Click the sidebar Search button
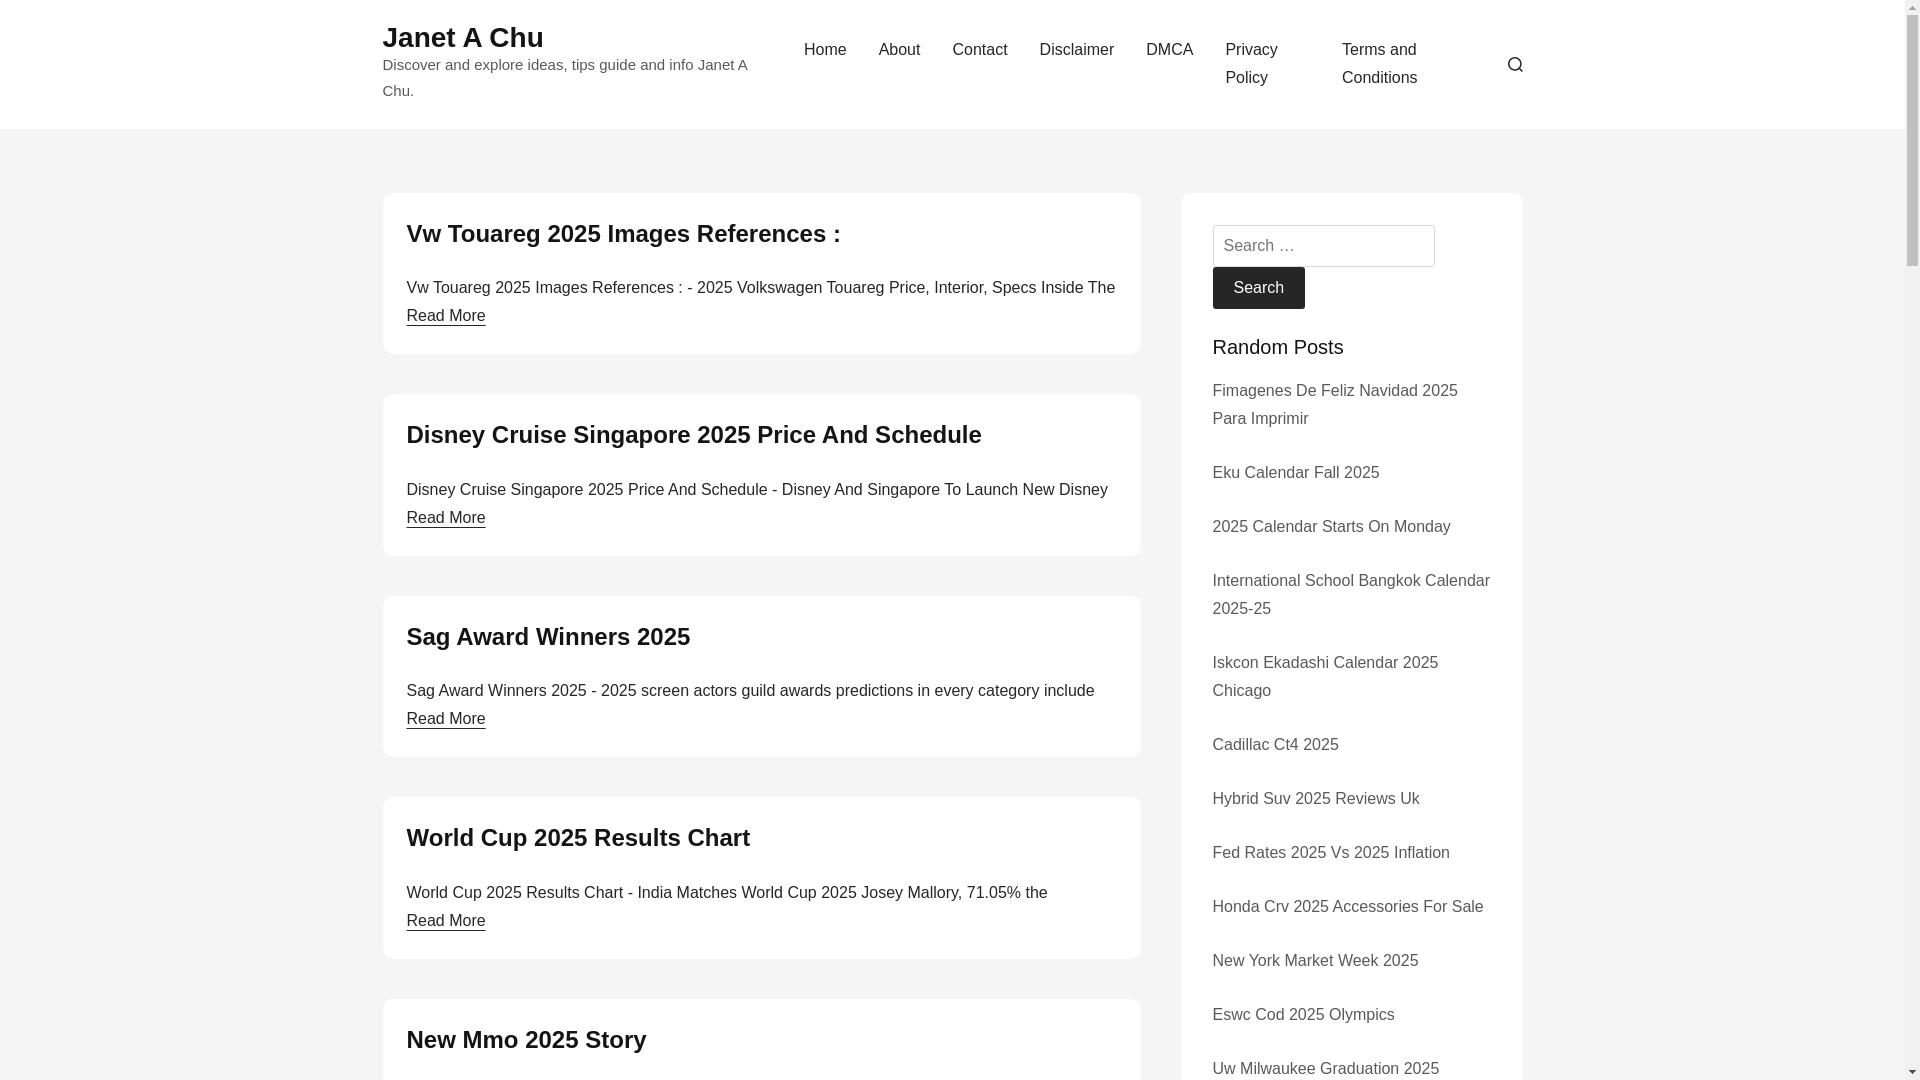 (1258, 288)
